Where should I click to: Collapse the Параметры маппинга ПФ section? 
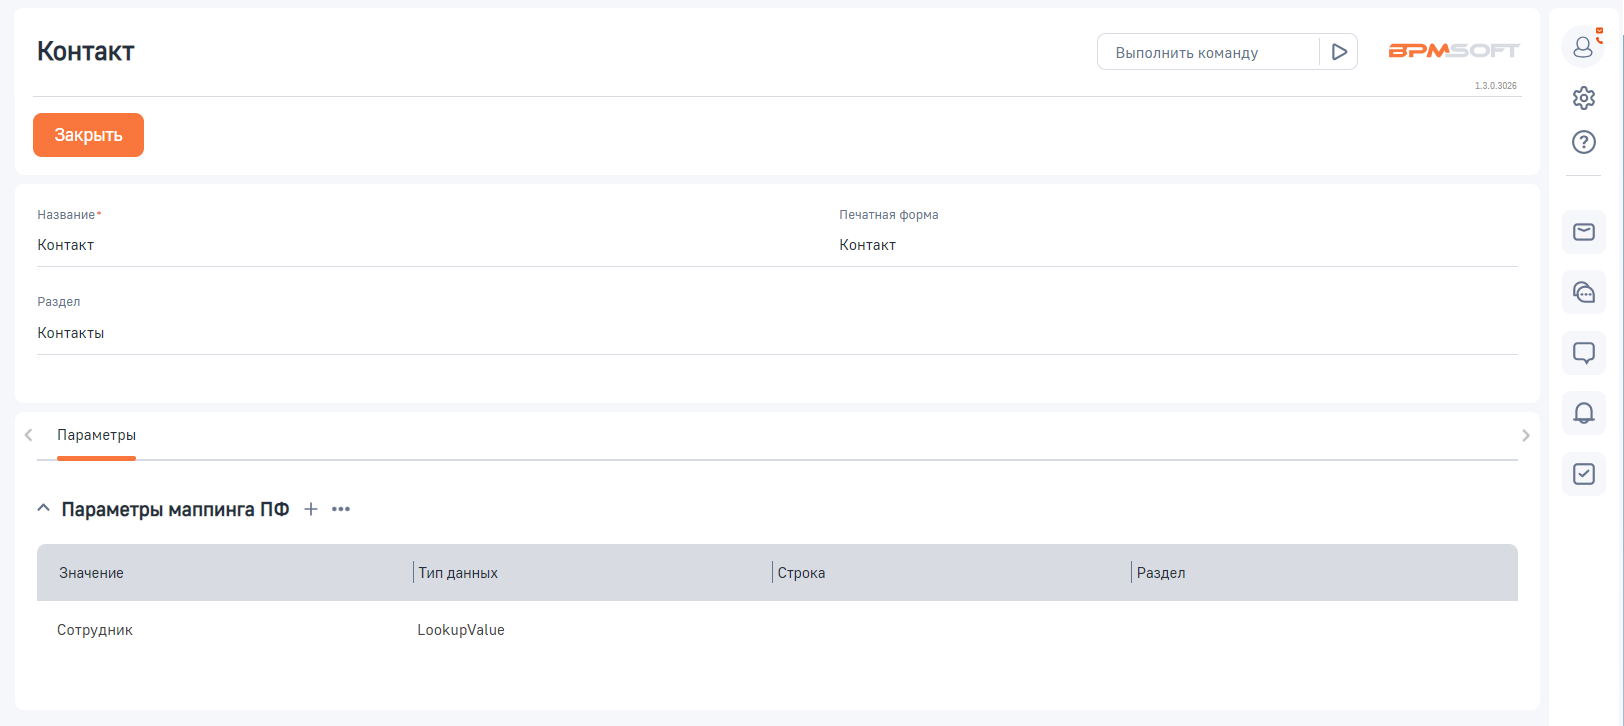[43, 509]
